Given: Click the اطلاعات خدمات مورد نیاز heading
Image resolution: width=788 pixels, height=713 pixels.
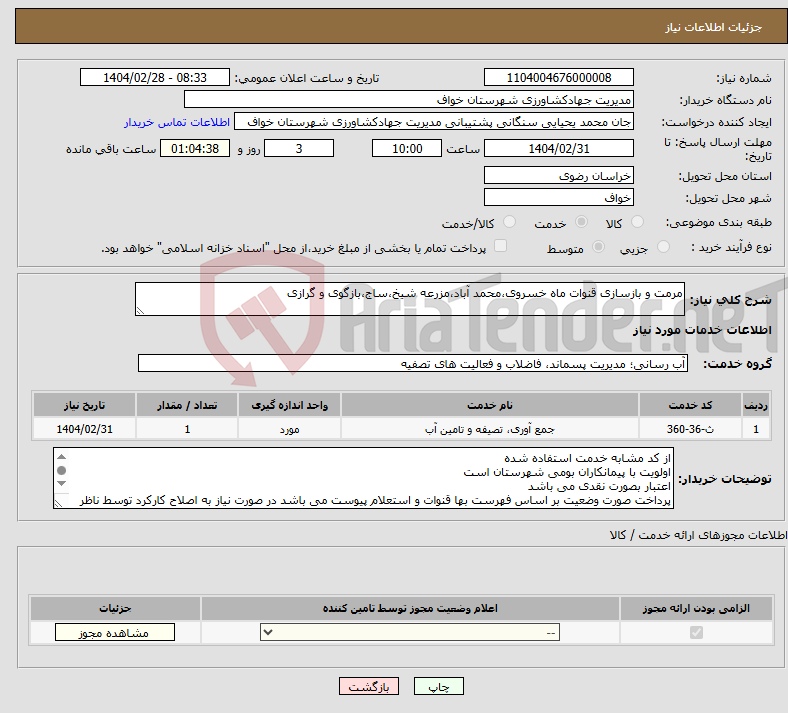Looking at the screenshot, I should 702,330.
